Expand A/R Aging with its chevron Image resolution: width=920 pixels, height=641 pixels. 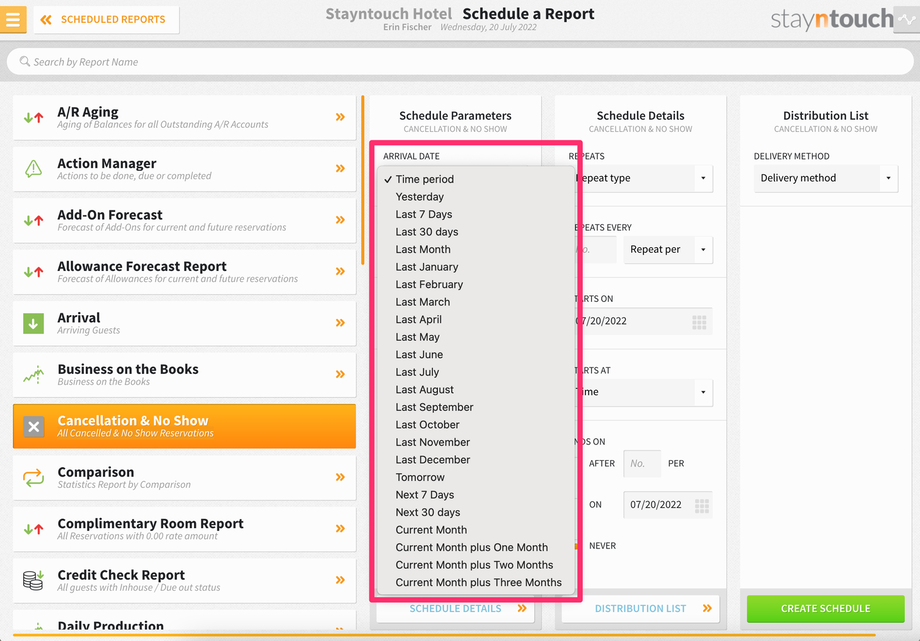[x=340, y=117]
